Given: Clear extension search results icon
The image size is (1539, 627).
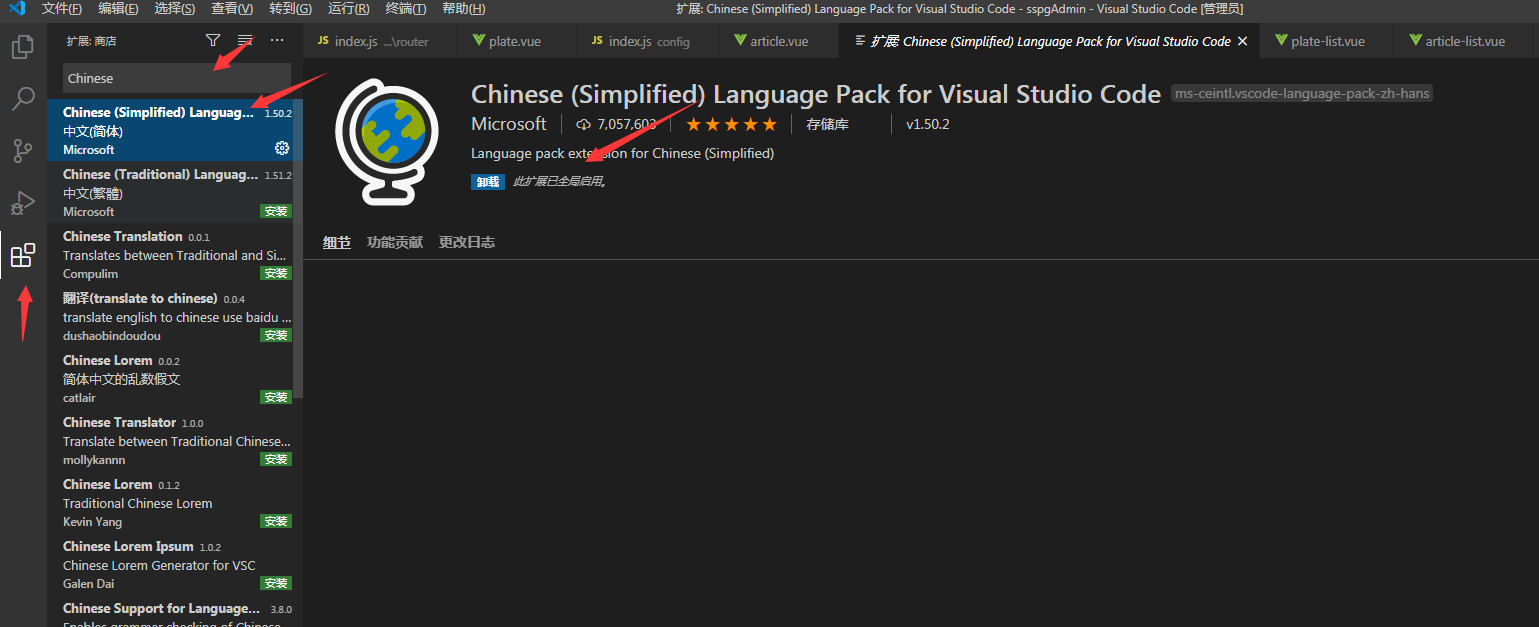Looking at the screenshot, I should [245, 40].
